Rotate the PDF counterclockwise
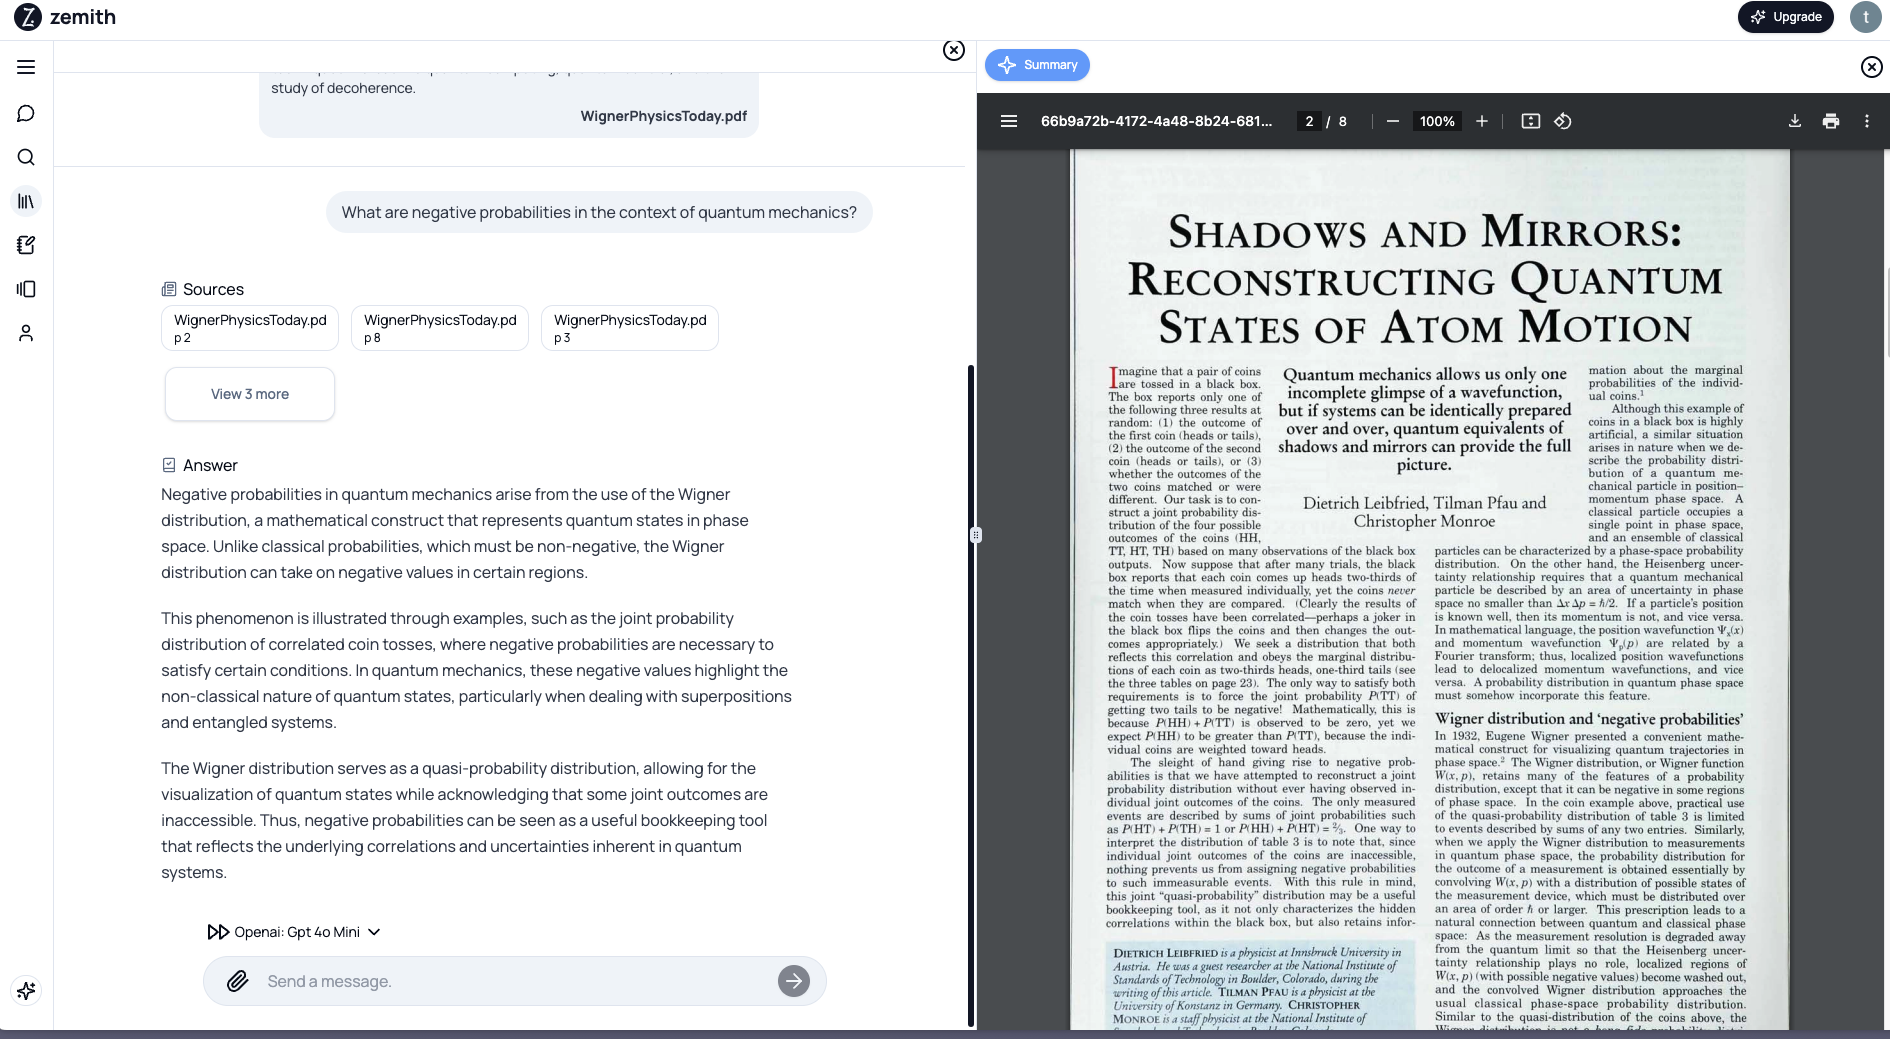 [1563, 121]
